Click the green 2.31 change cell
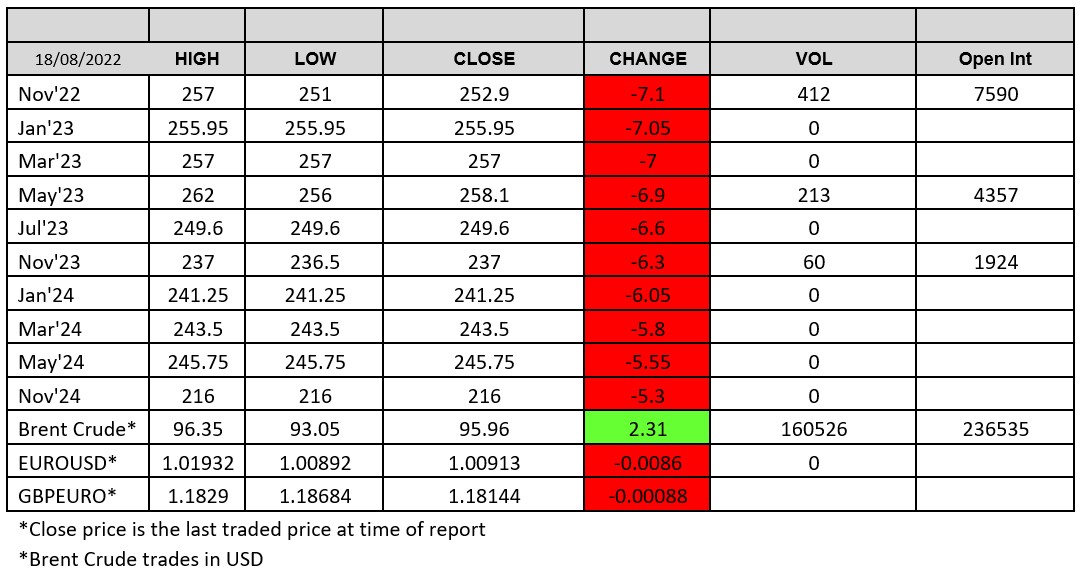Viewport: 1081px width, 571px height. (647, 429)
